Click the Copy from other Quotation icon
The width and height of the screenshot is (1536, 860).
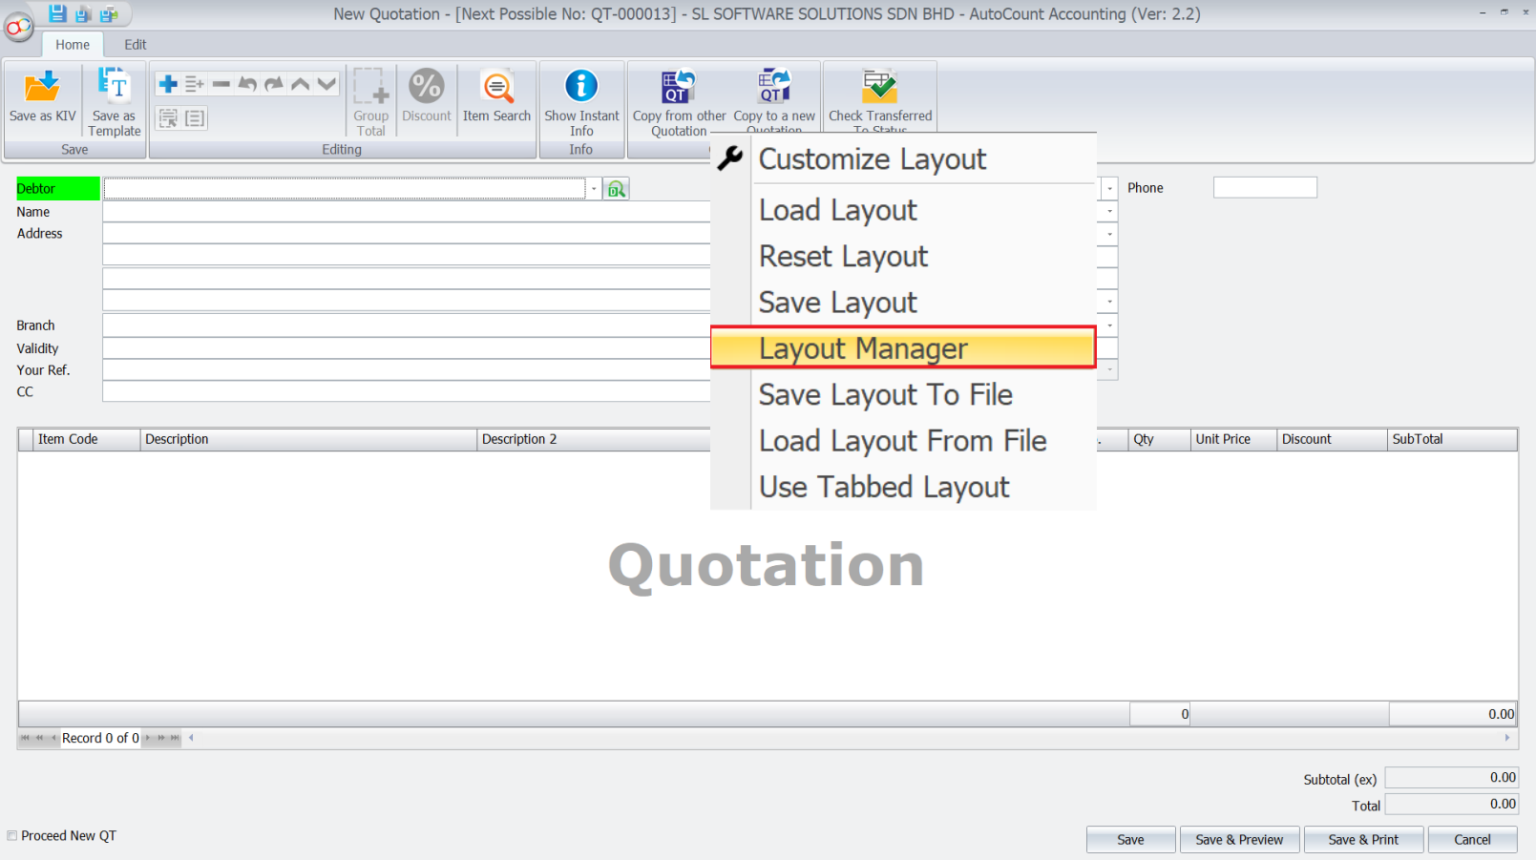(x=679, y=87)
